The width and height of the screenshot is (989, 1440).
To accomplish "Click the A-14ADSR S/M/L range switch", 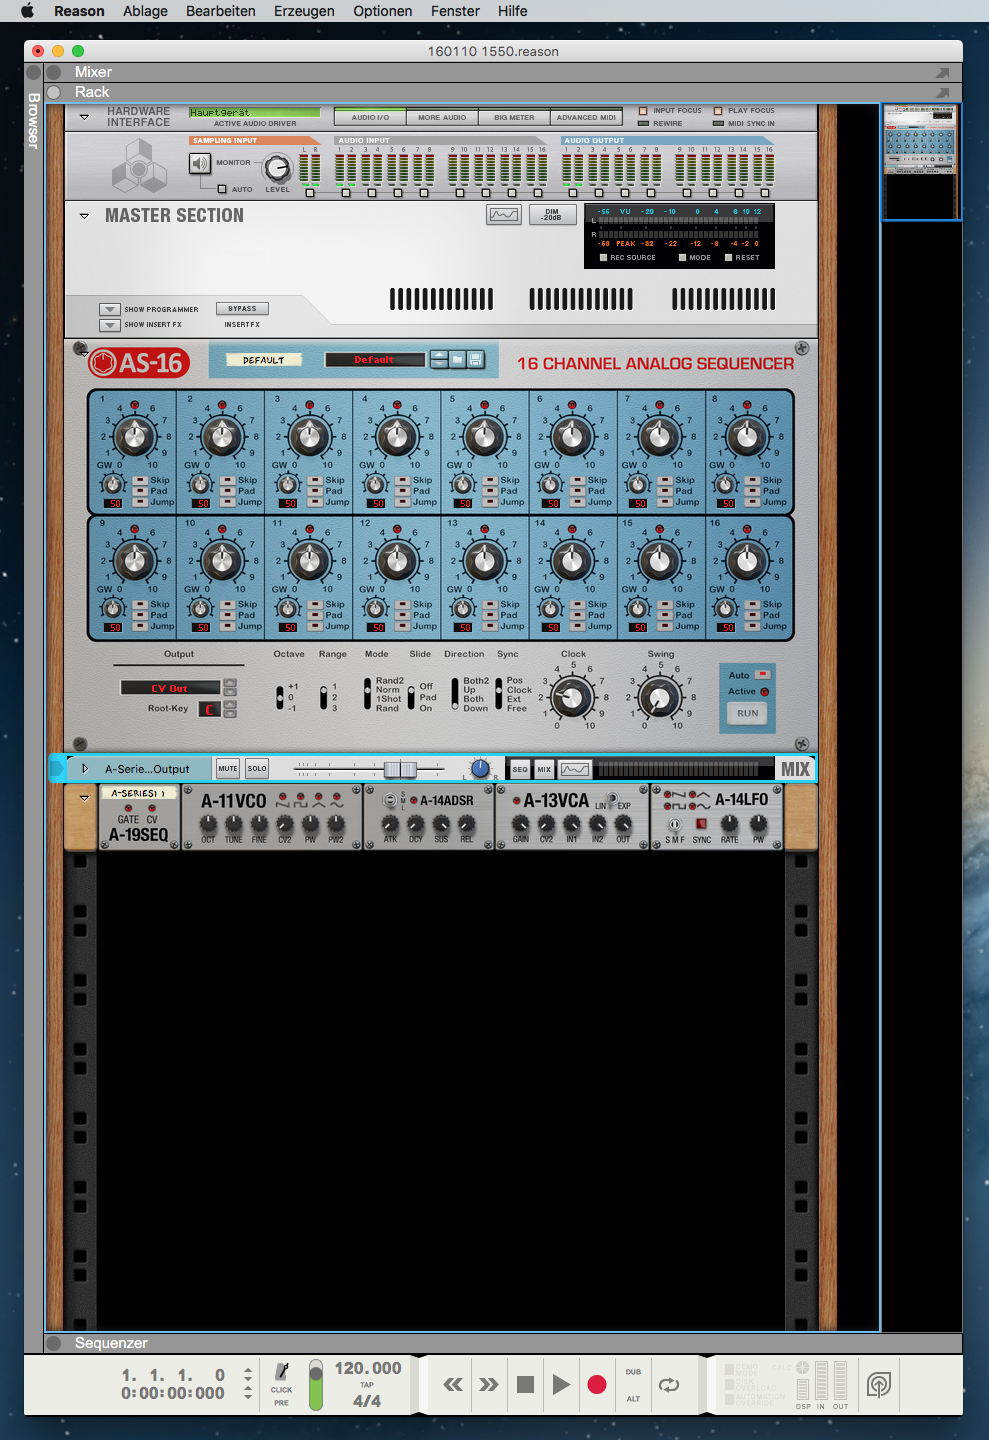I will click(391, 800).
